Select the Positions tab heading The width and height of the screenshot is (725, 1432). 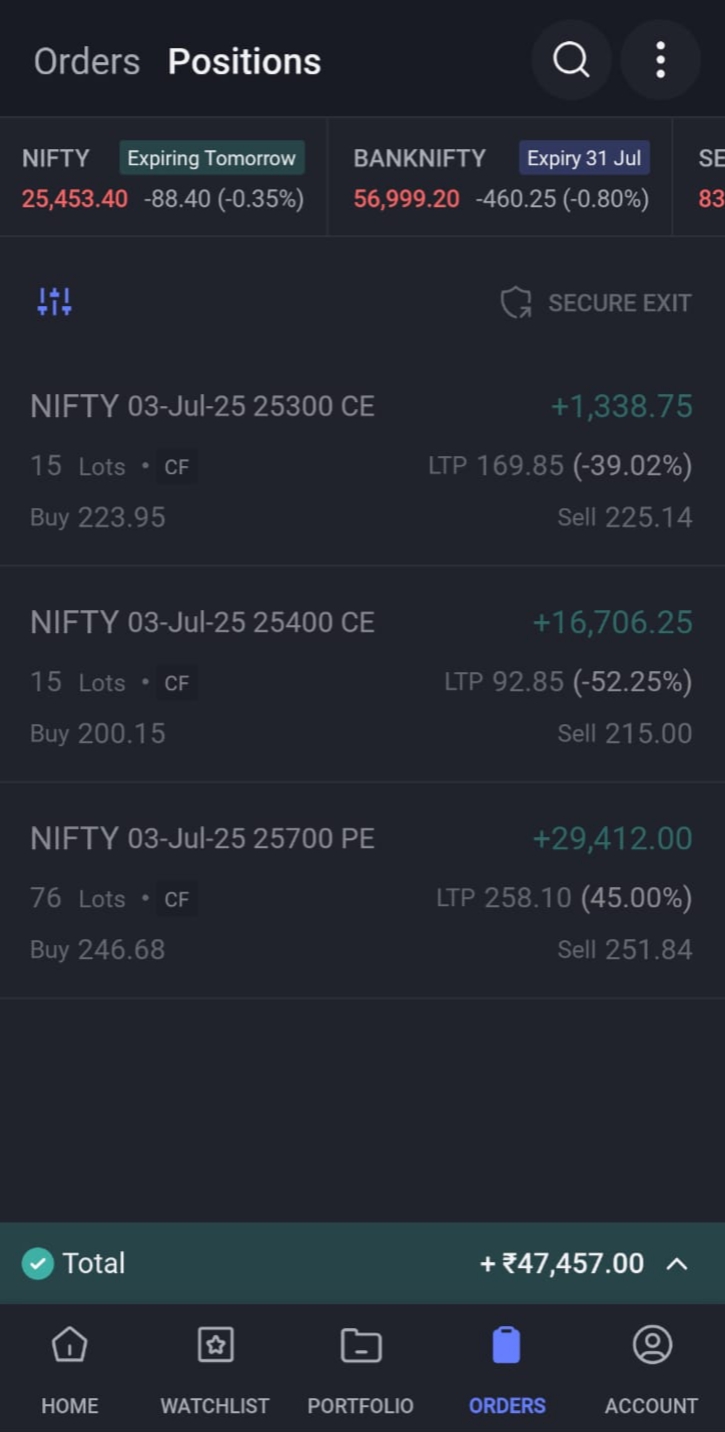click(244, 61)
